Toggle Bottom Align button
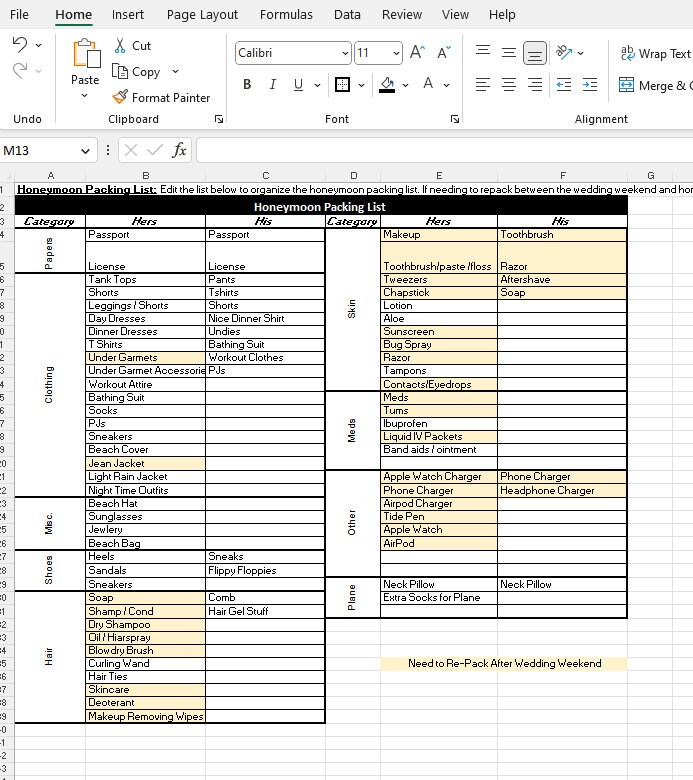 tap(535, 53)
